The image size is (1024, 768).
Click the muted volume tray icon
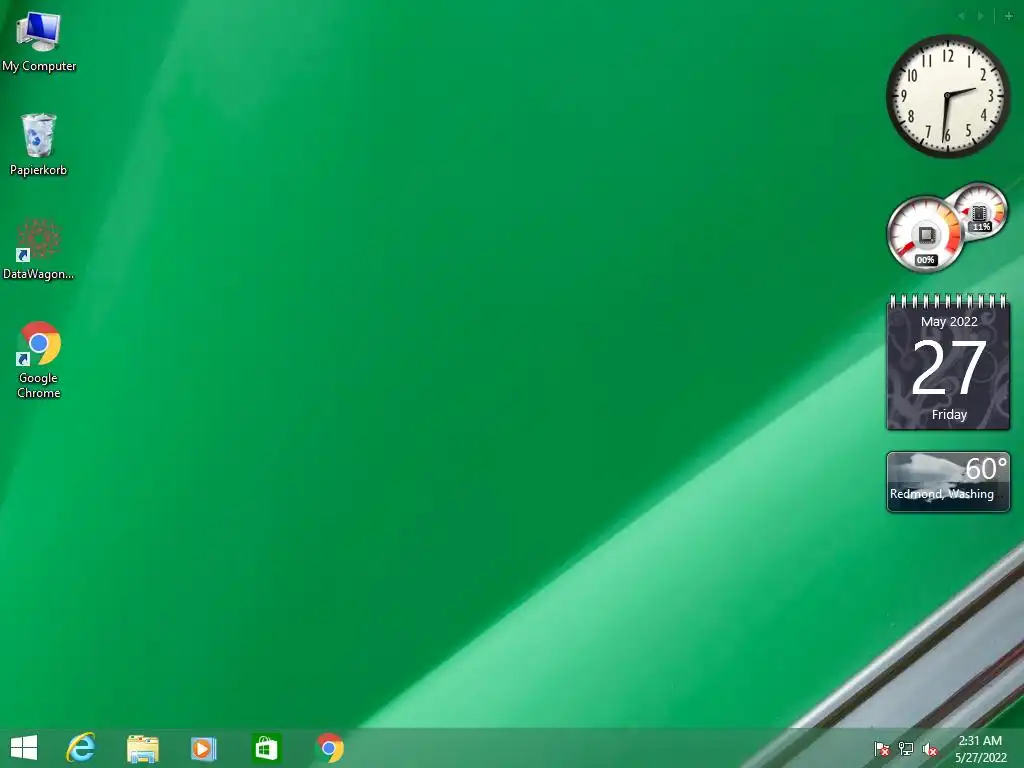(930, 749)
